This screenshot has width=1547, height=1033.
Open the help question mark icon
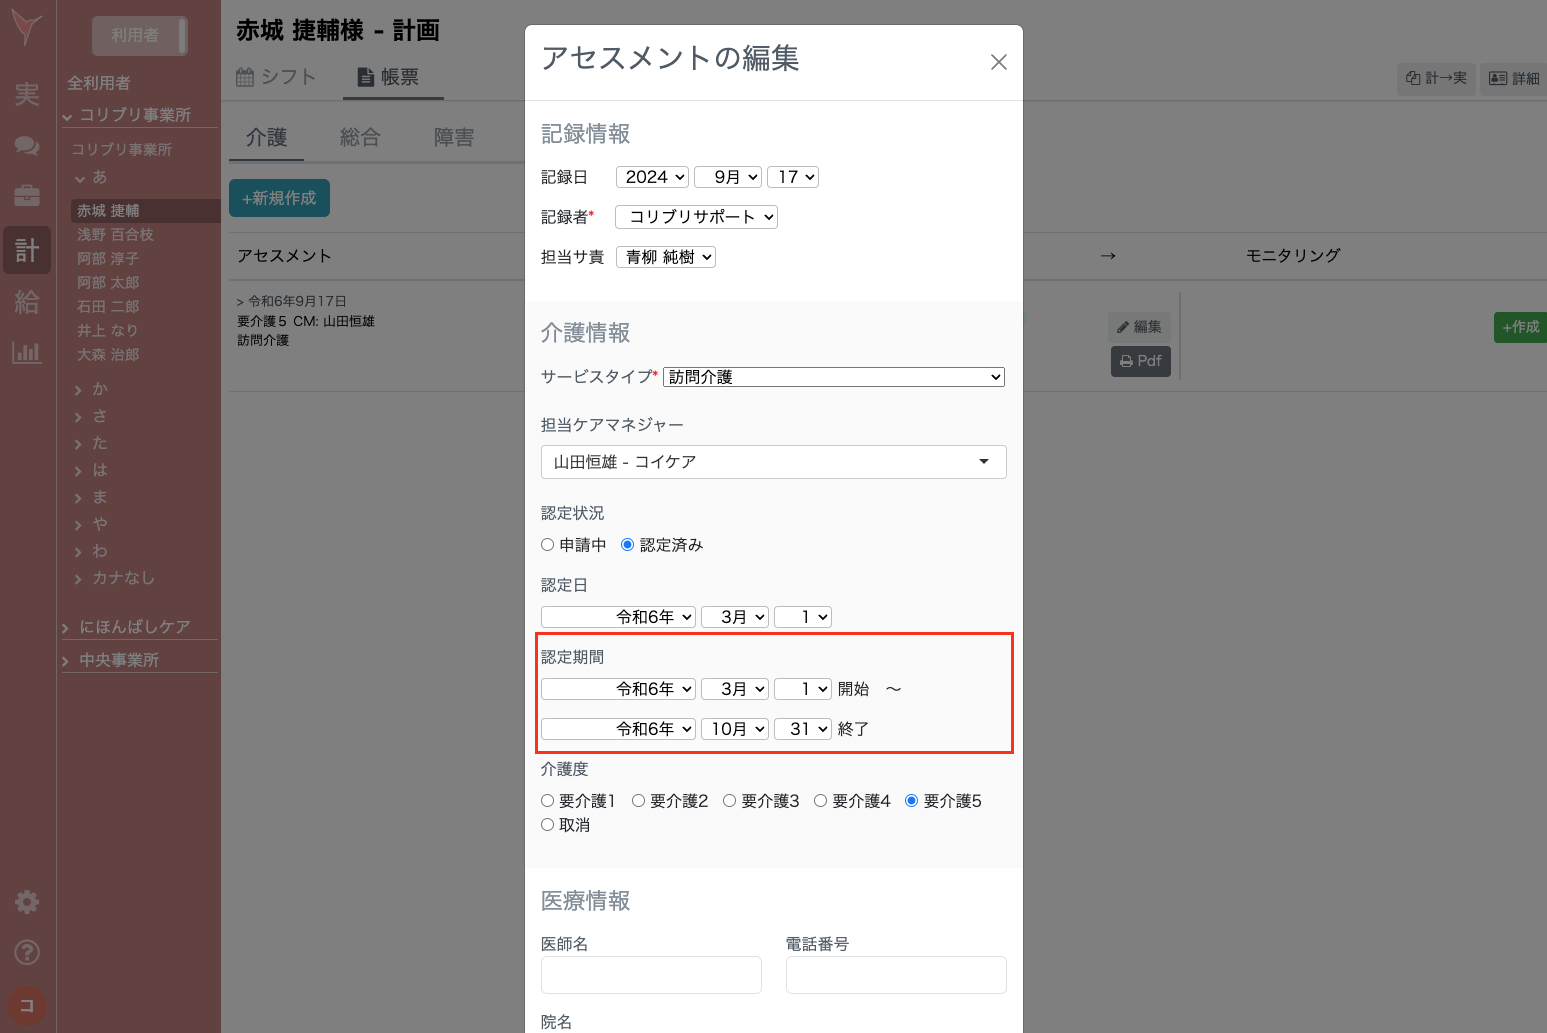(27, 953)
